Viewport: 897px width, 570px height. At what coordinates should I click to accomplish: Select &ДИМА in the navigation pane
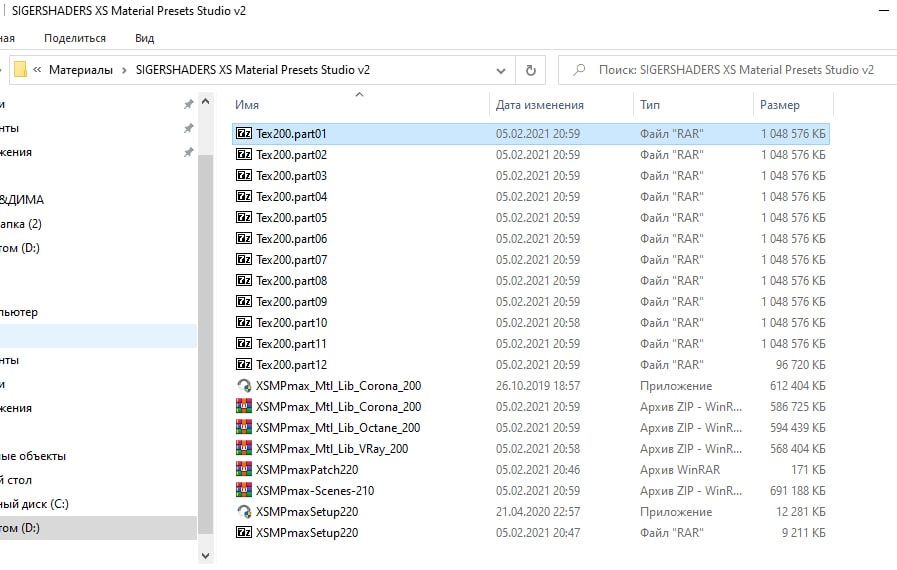point(22,200)
